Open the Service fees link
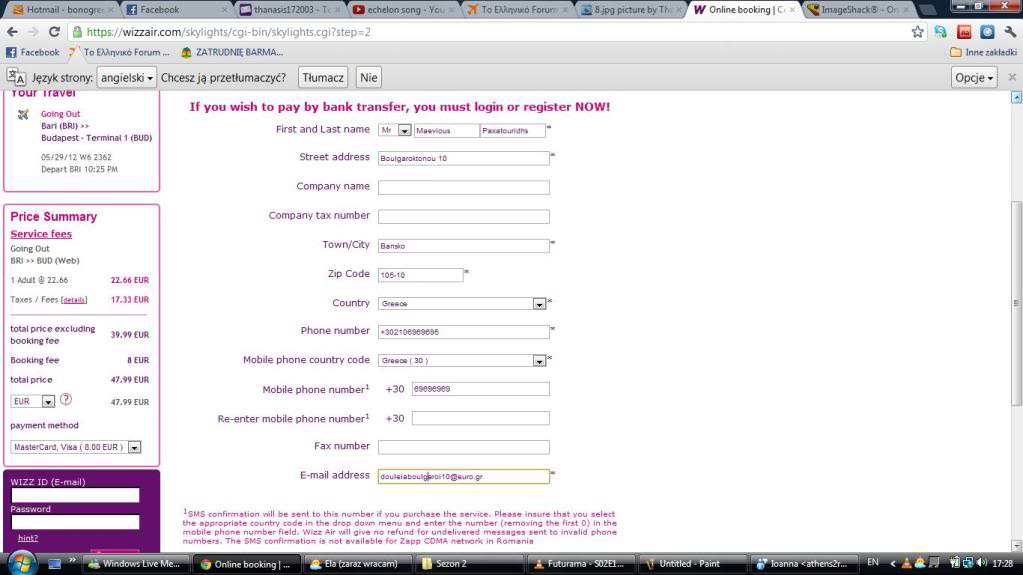Screen dimensions: 1023x575 click(41, 234)
